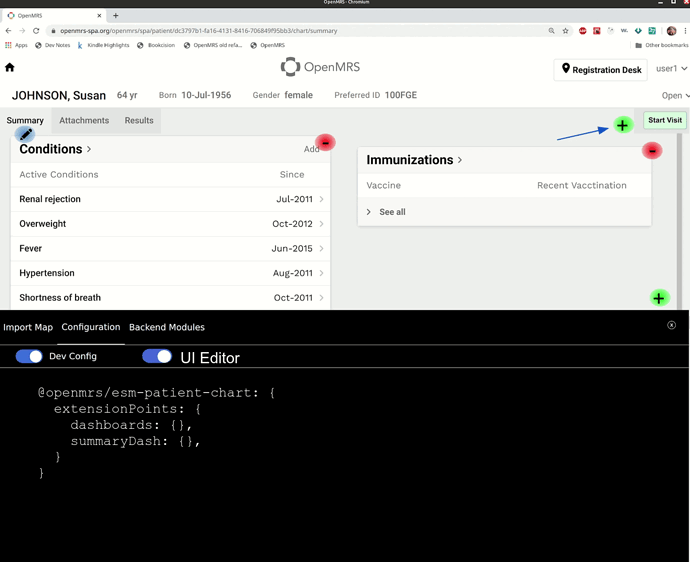The width and height of the screenshot is (690, 562).
Task: Click the browser address bar URL
Action: (198, 31)
